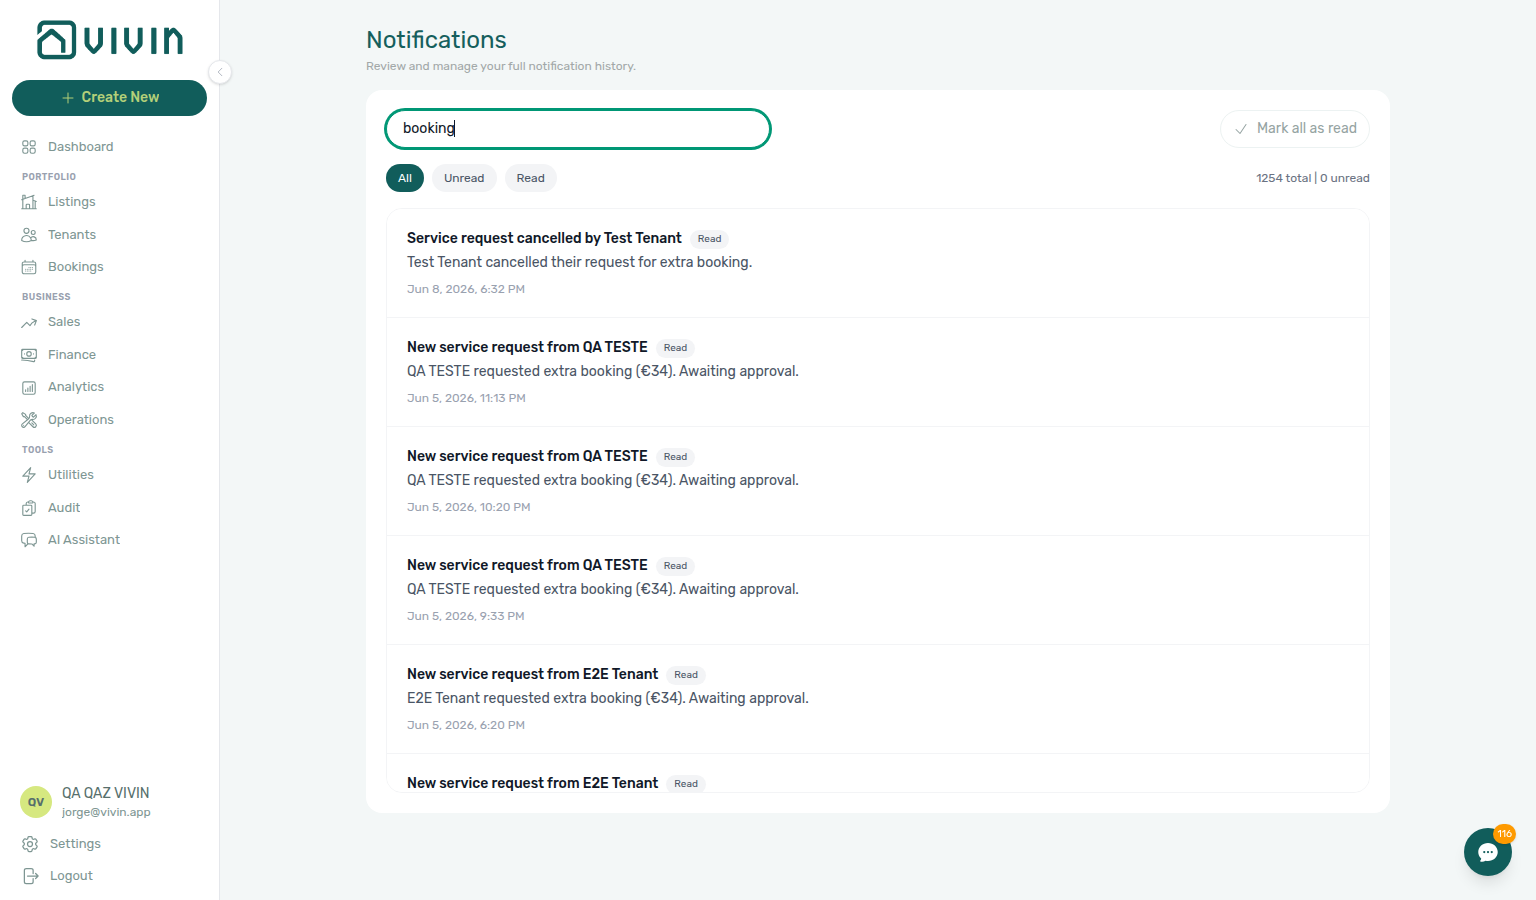This screenshot has height=900, width=1536.
Task: Click the Notifications page heading
Action: click(436, 40)
